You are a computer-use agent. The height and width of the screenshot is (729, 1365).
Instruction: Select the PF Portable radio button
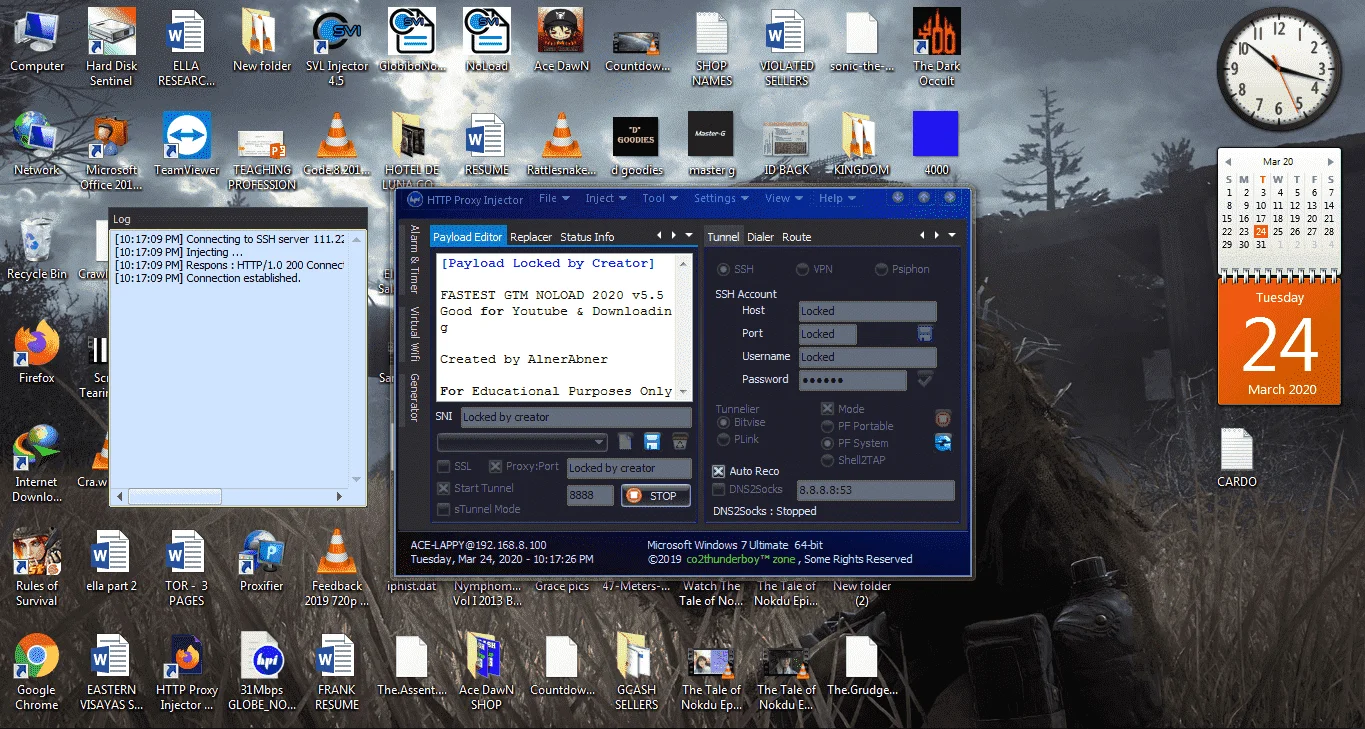click(x=828, y=426)
